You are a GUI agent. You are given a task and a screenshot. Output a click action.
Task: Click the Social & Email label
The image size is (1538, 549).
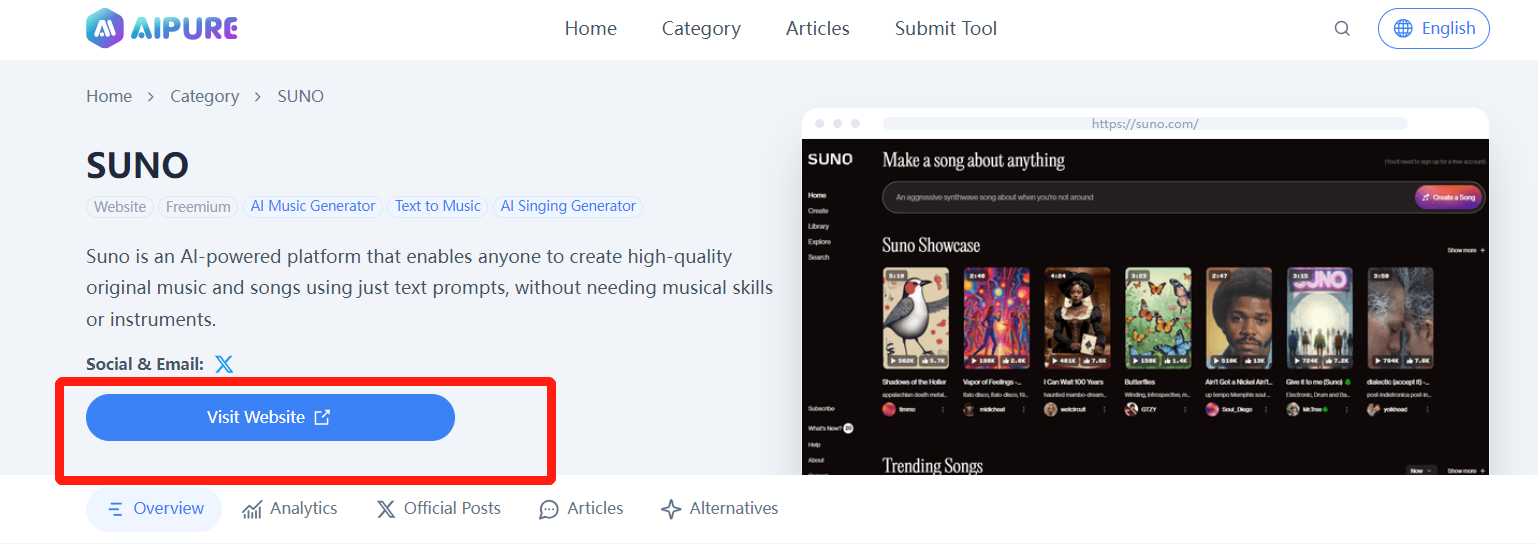point(145,364)
